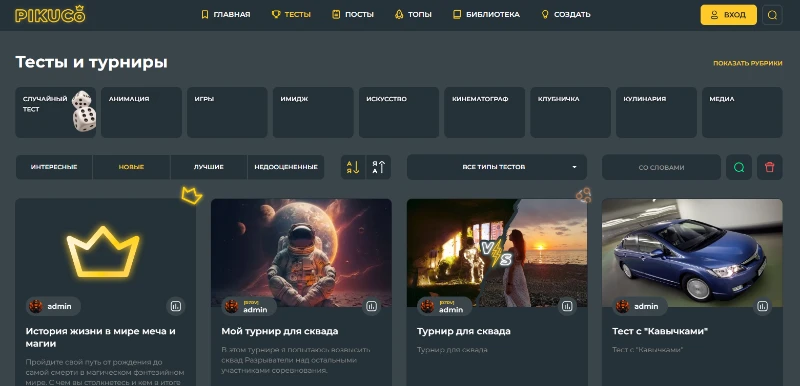Click the dice icon of random test
Viewport: 800px width, 386px height.
point(83,111)
